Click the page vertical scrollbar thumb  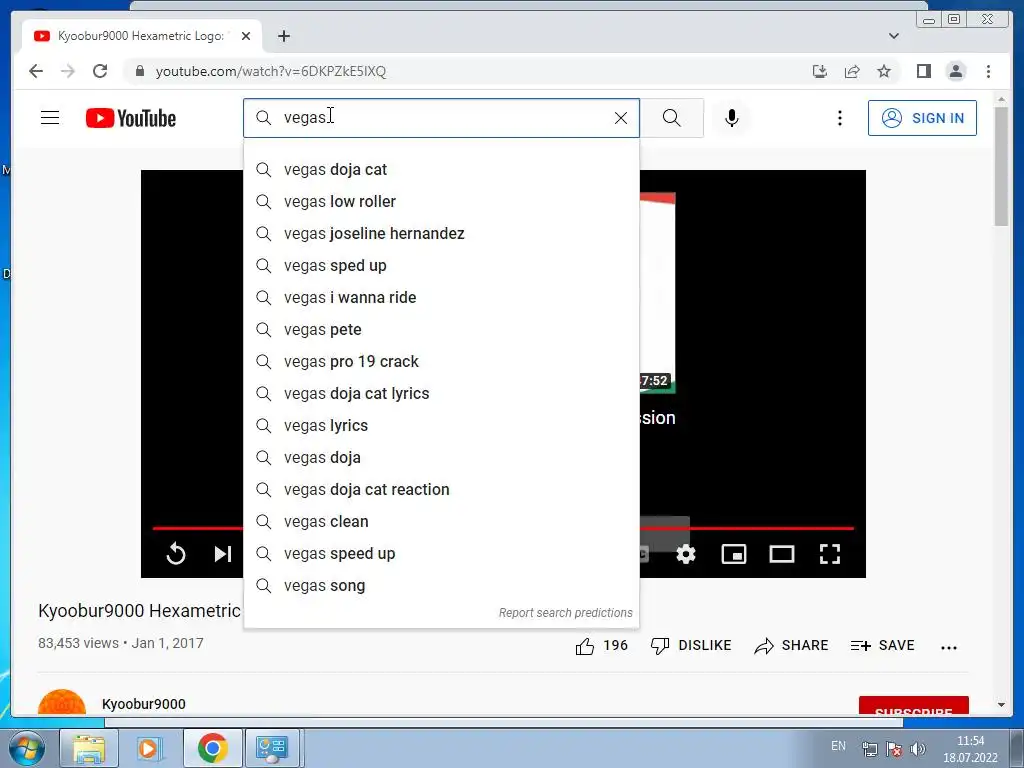click(x=1001, y=167)
